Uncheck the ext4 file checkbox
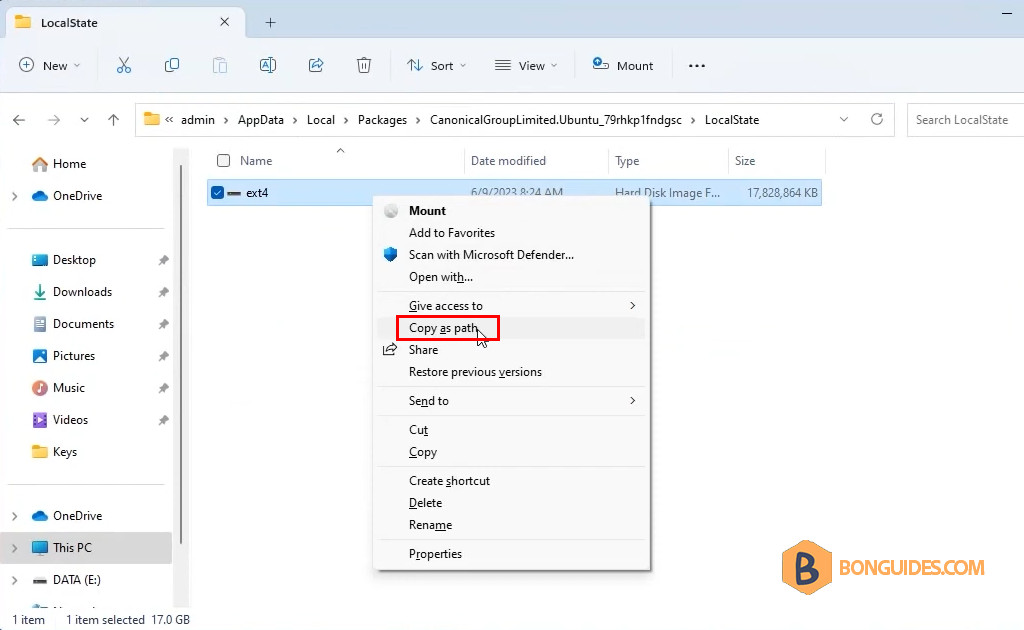 point(217,193)
